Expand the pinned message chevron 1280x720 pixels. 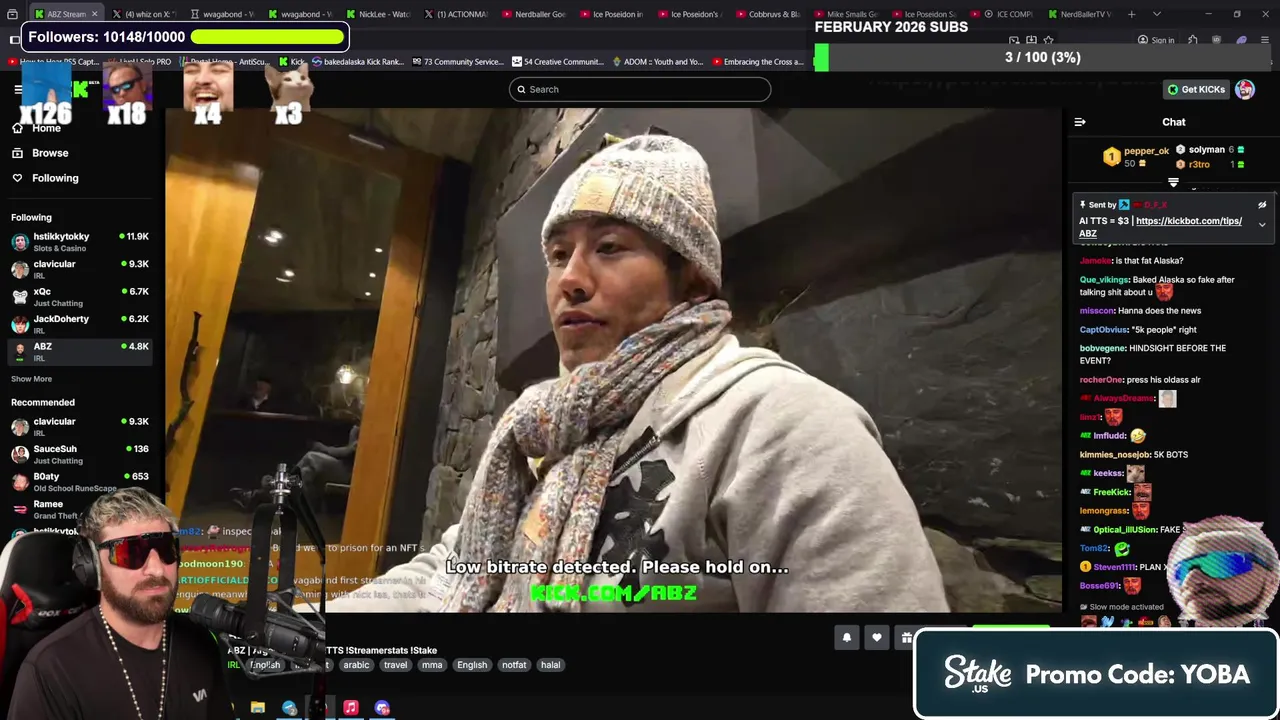pyautogui.click(x=1262, y=225)
